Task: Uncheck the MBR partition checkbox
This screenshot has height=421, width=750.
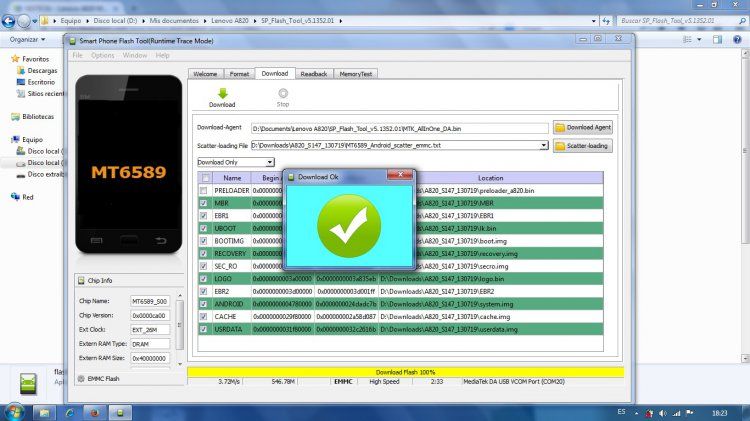Action: tap(204, 203)
